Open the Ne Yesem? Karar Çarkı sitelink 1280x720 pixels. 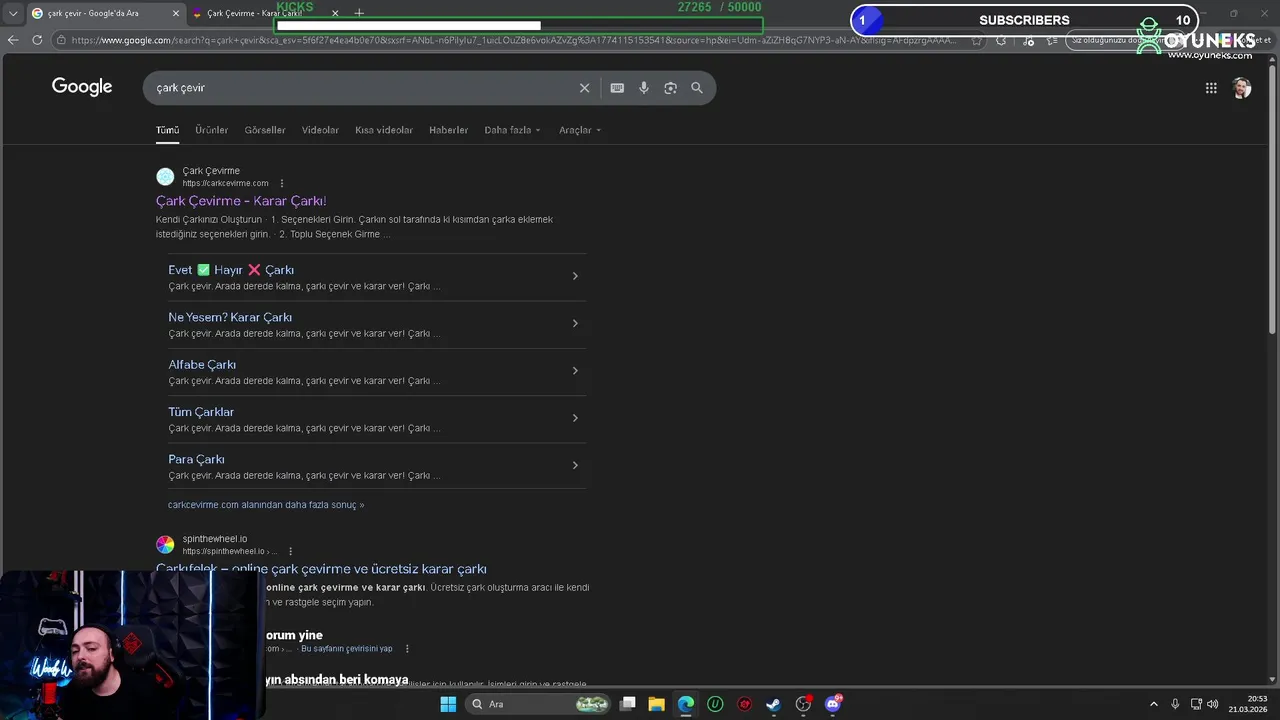[230, 317]
